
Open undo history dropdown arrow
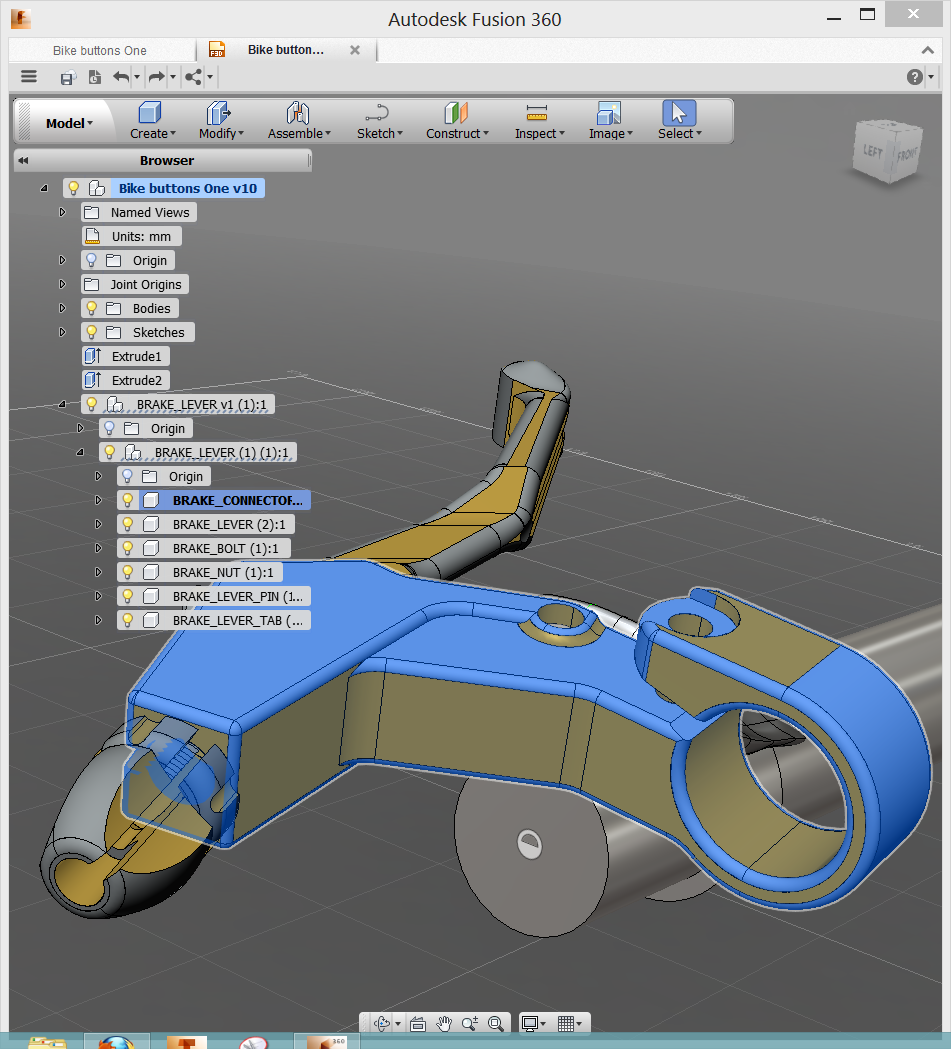pyautogui.click(x=137, y=77)
